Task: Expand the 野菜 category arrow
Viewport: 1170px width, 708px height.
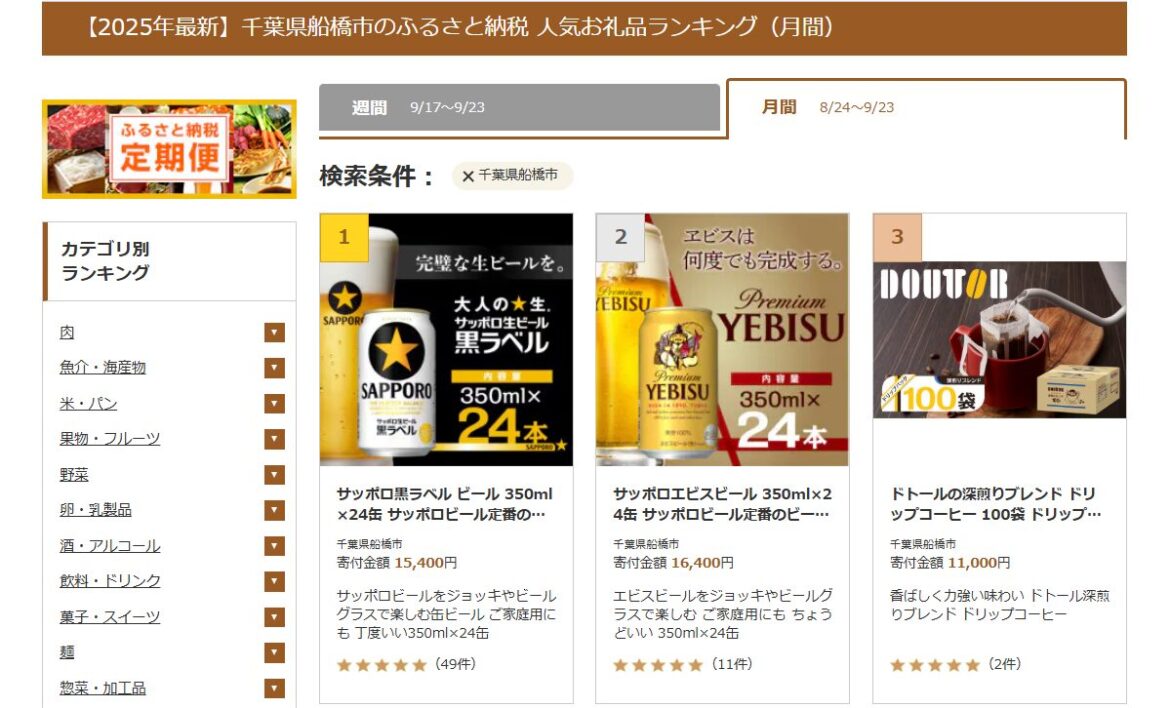Action: coord(275,474)
